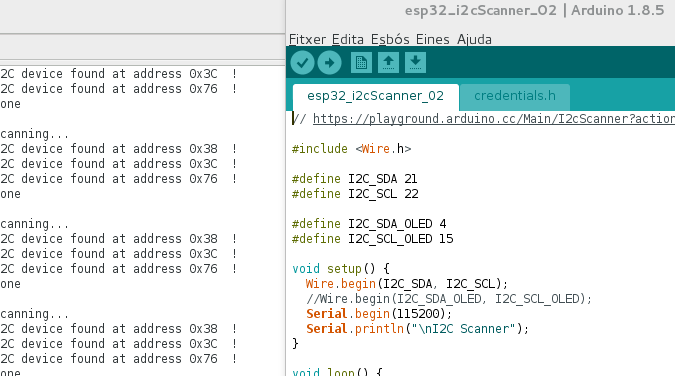Open the Eines menu
This screenshot has width=675, height=376.
[x=433, y=39]
